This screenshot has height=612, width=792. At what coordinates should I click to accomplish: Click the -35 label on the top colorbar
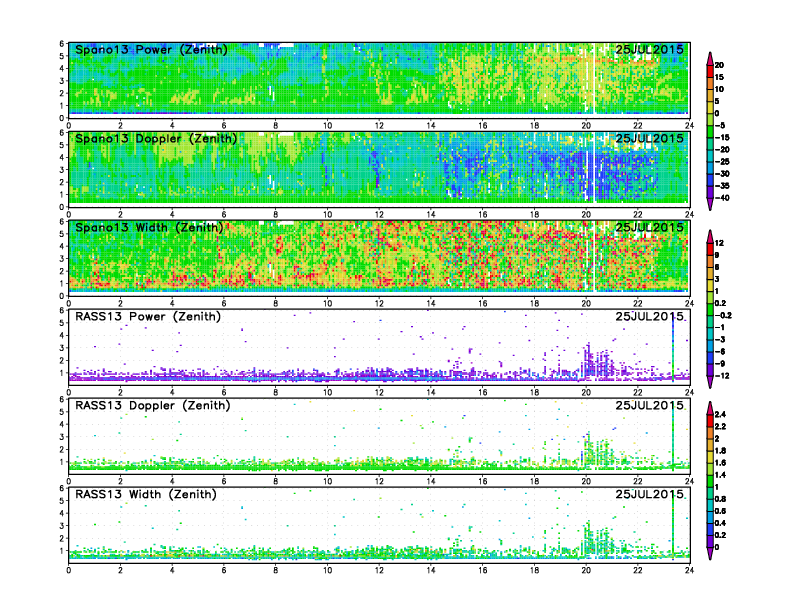click(x=722, y=186)
